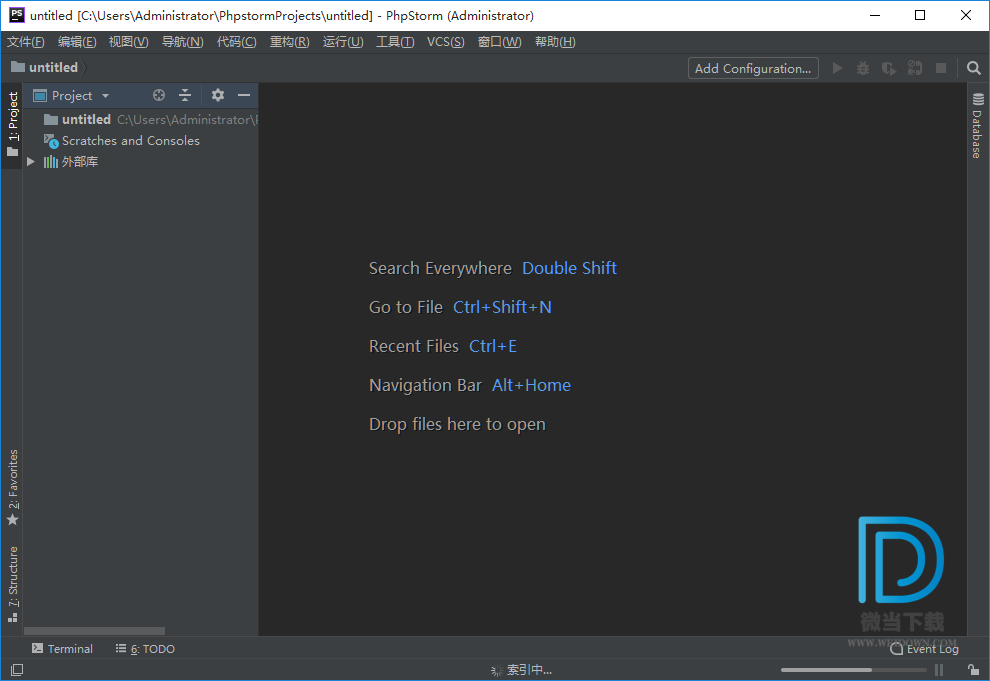Open the 工具(T) menu

395,42
